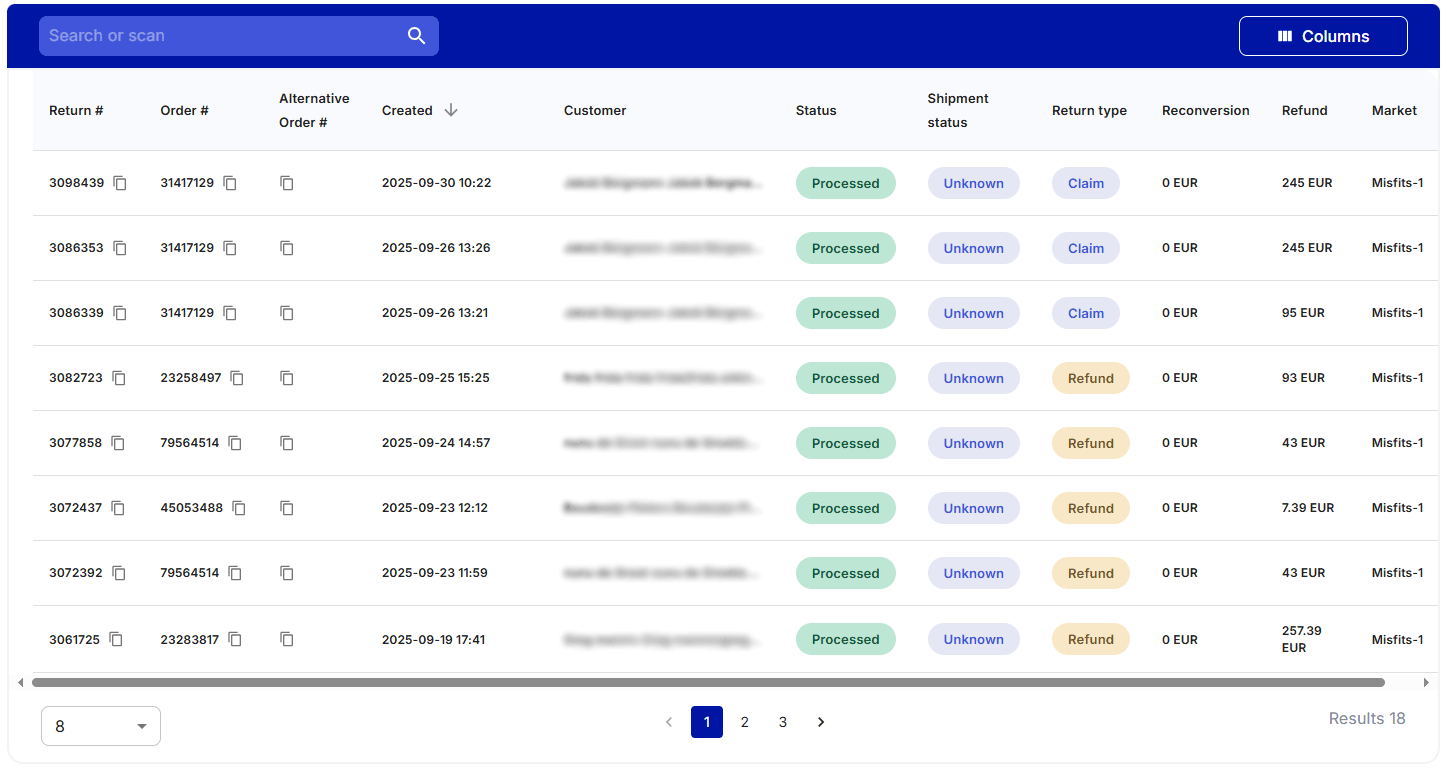Click the search magnifier icon
The height and width of the screenshot is (768, 1447).
[x=417, y=35]
